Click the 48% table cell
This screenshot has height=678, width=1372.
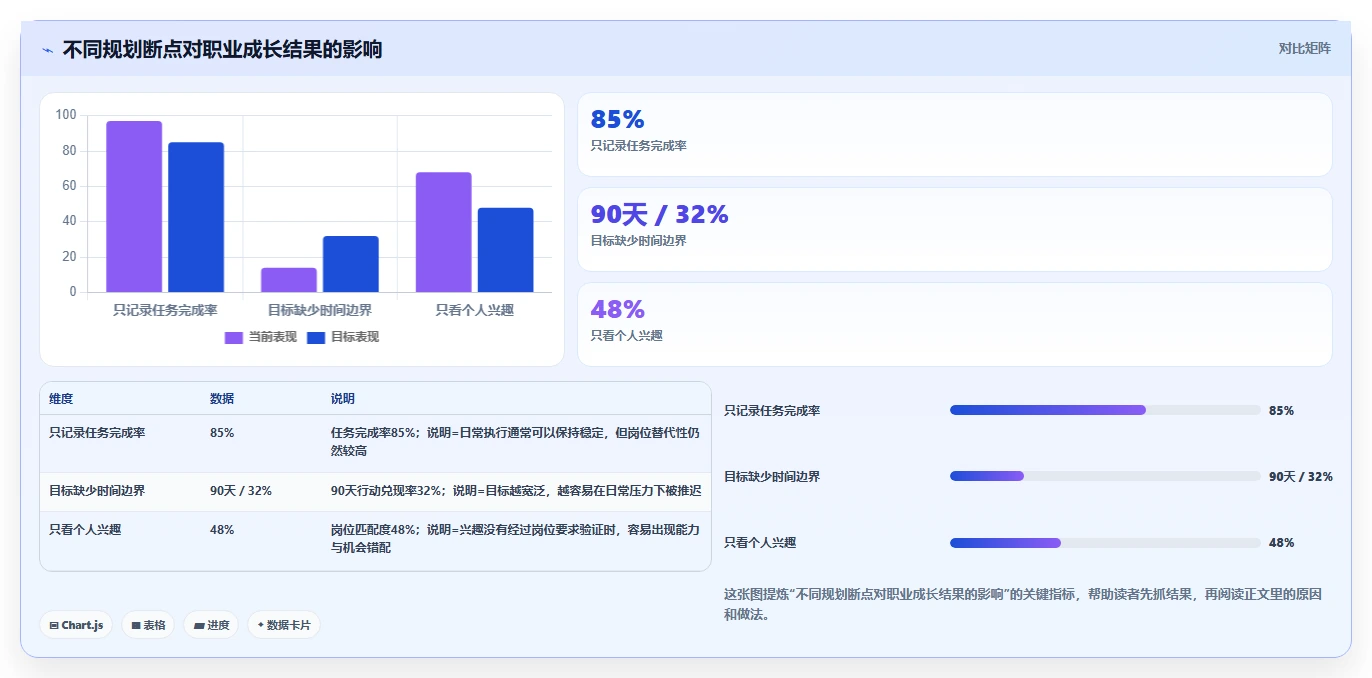click(x=222, y=530)
